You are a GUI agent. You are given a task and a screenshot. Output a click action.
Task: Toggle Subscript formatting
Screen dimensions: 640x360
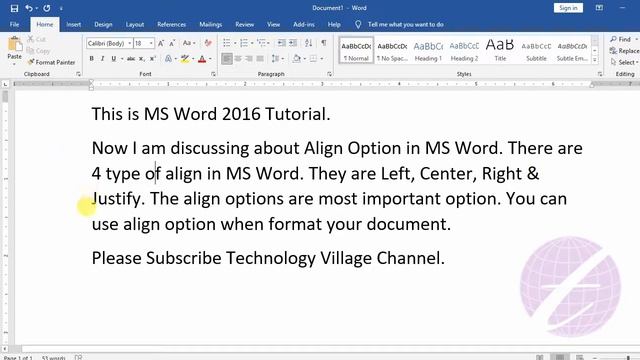point(142,59)
